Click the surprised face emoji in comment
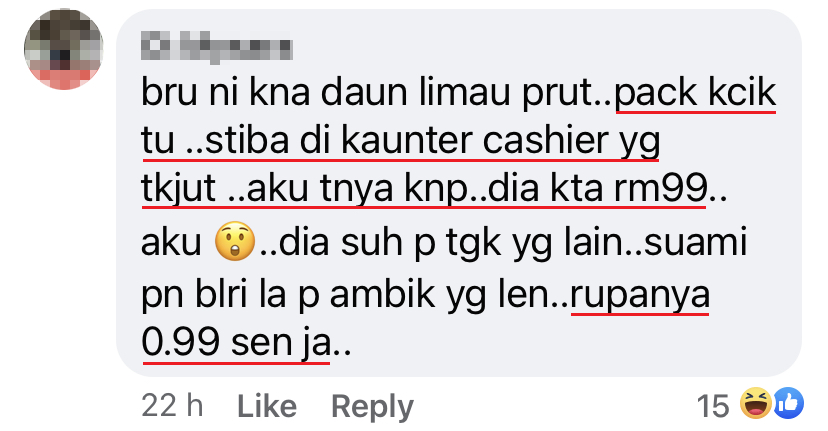828x431 pixels. click(235, 241)
